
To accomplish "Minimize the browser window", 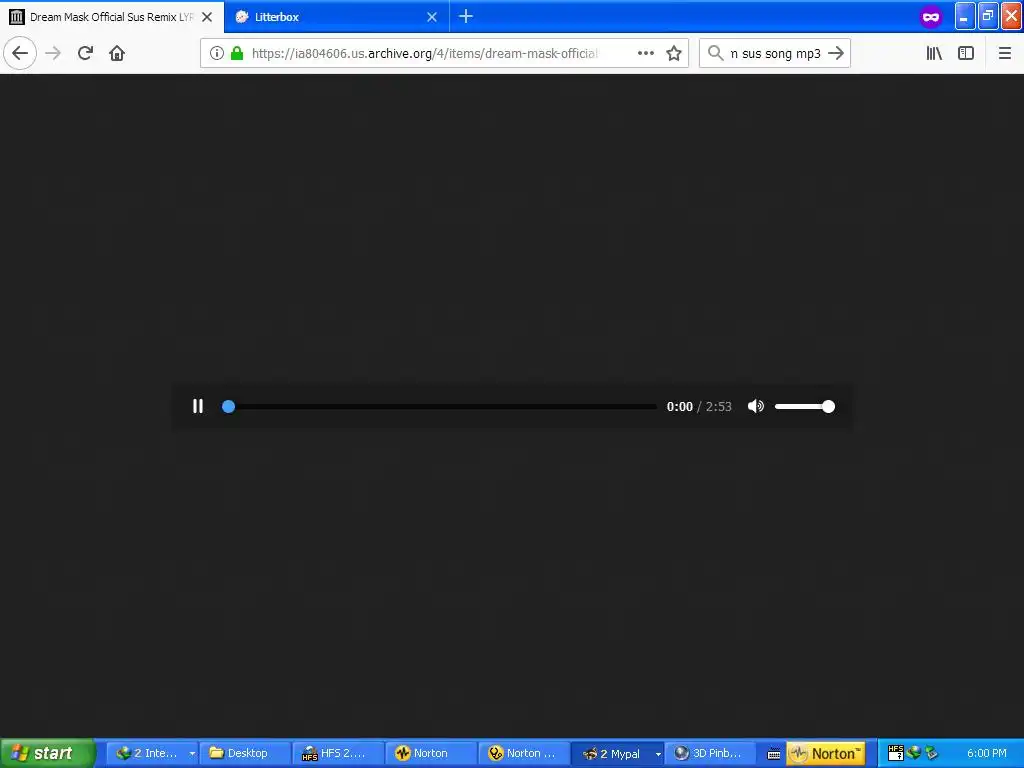I will point(965,17).
